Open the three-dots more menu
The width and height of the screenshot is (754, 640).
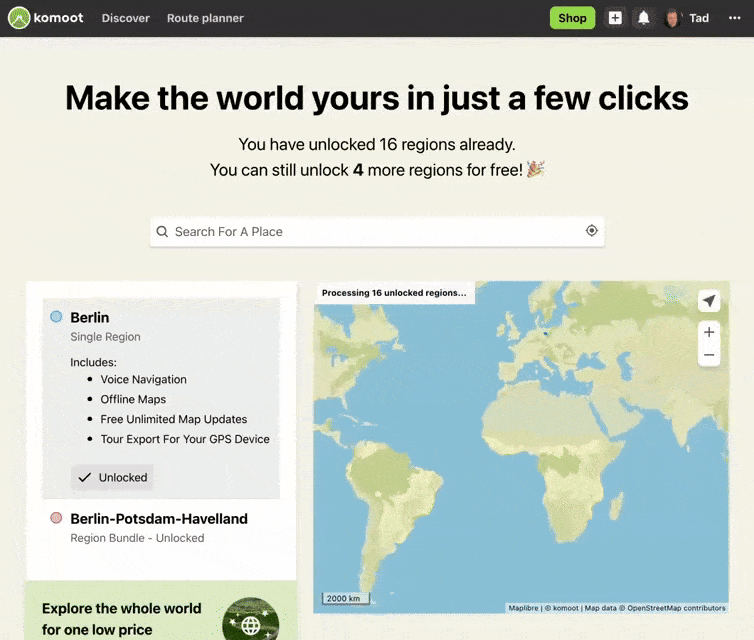pos(734,18)
